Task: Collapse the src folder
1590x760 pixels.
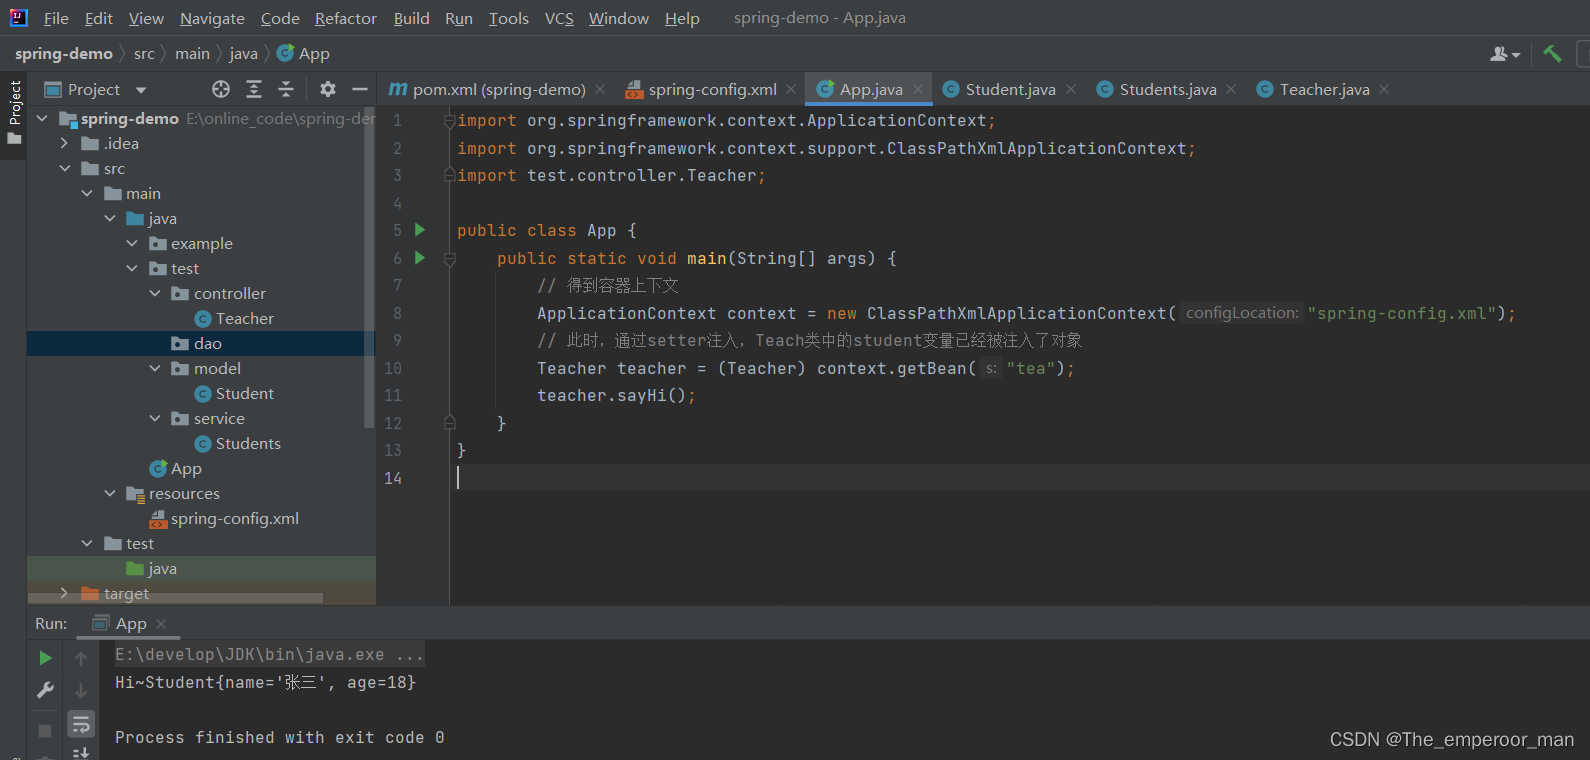Action: [64, 168]
